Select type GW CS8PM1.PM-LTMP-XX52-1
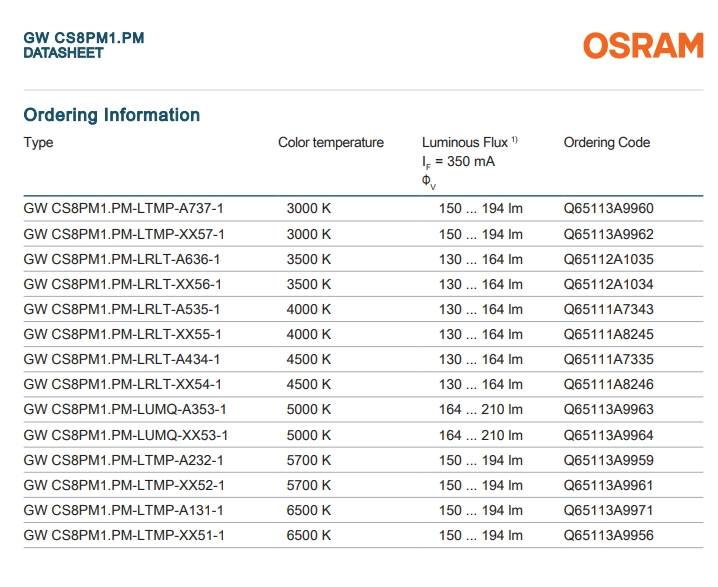 tap(124, 485)
